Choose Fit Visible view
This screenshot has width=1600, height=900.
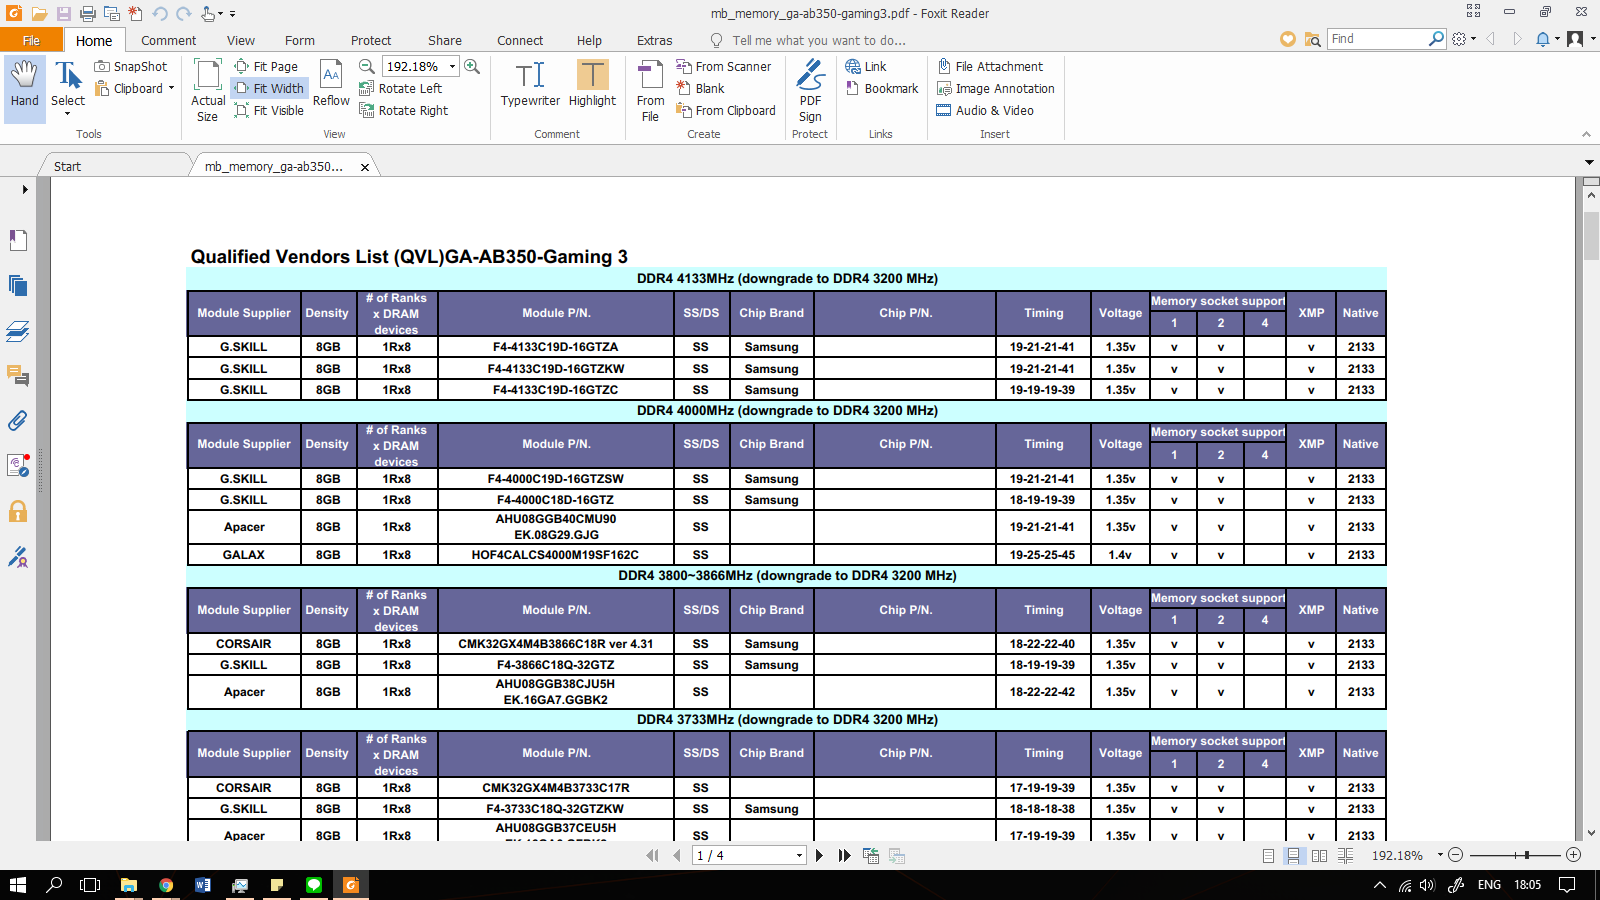(269, 110)
